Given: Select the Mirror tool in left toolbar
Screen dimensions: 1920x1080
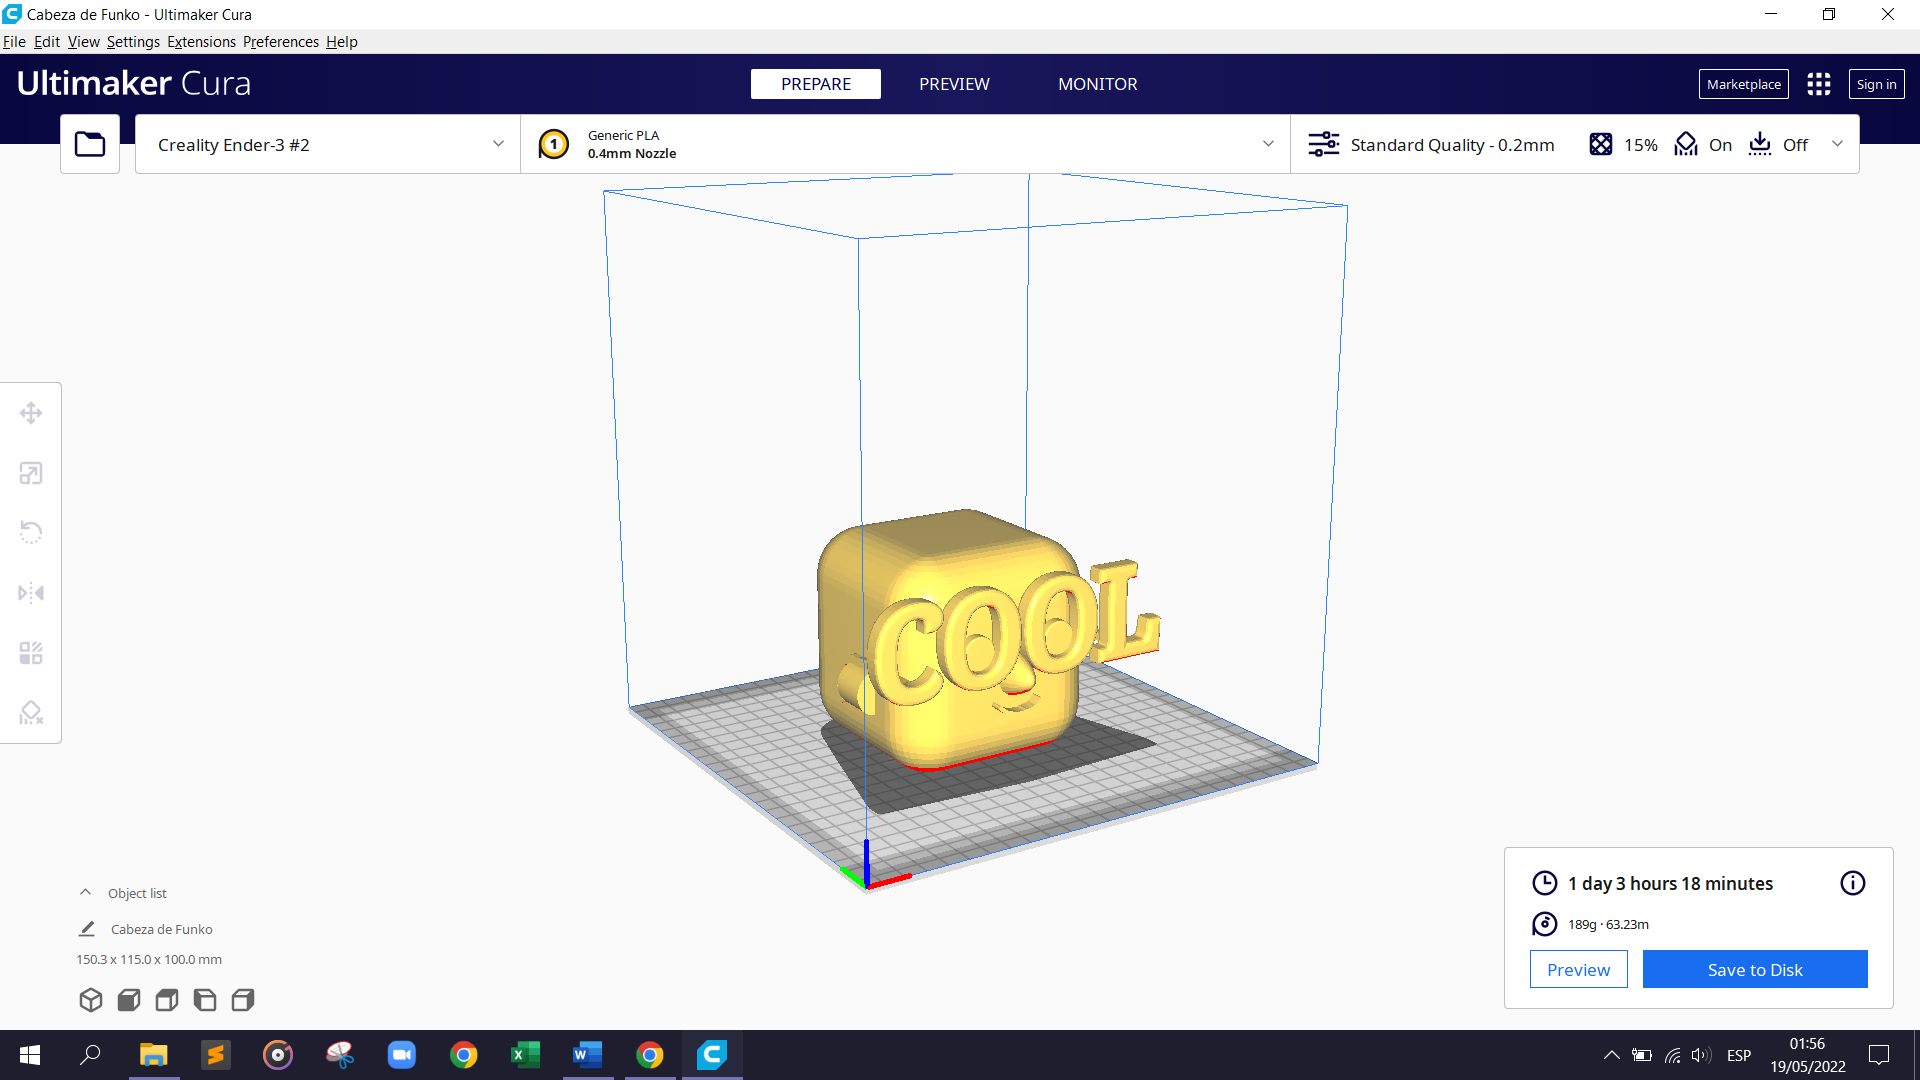Looking at the screenshot, I should 31,593.
